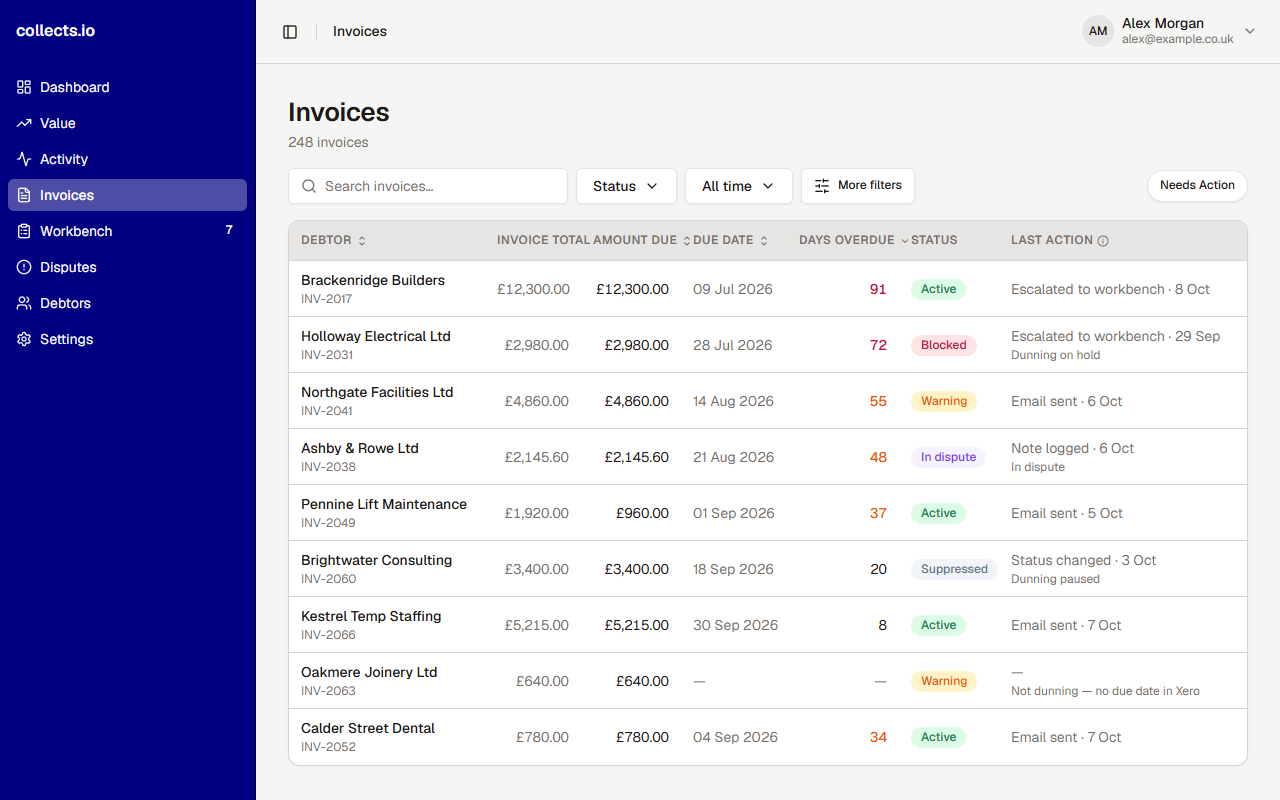Open Brackenridge Builders debtor link
Viewport: 1280px width, 800px height.
pyautogui.click(x=373, y=280)
